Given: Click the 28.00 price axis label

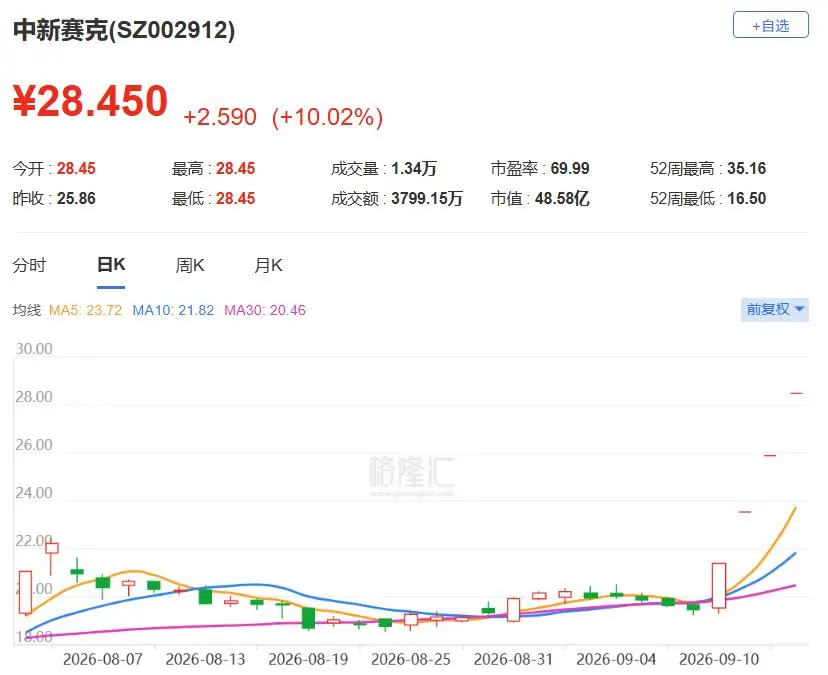Looking at the screenshot, I should pos(34,397).
